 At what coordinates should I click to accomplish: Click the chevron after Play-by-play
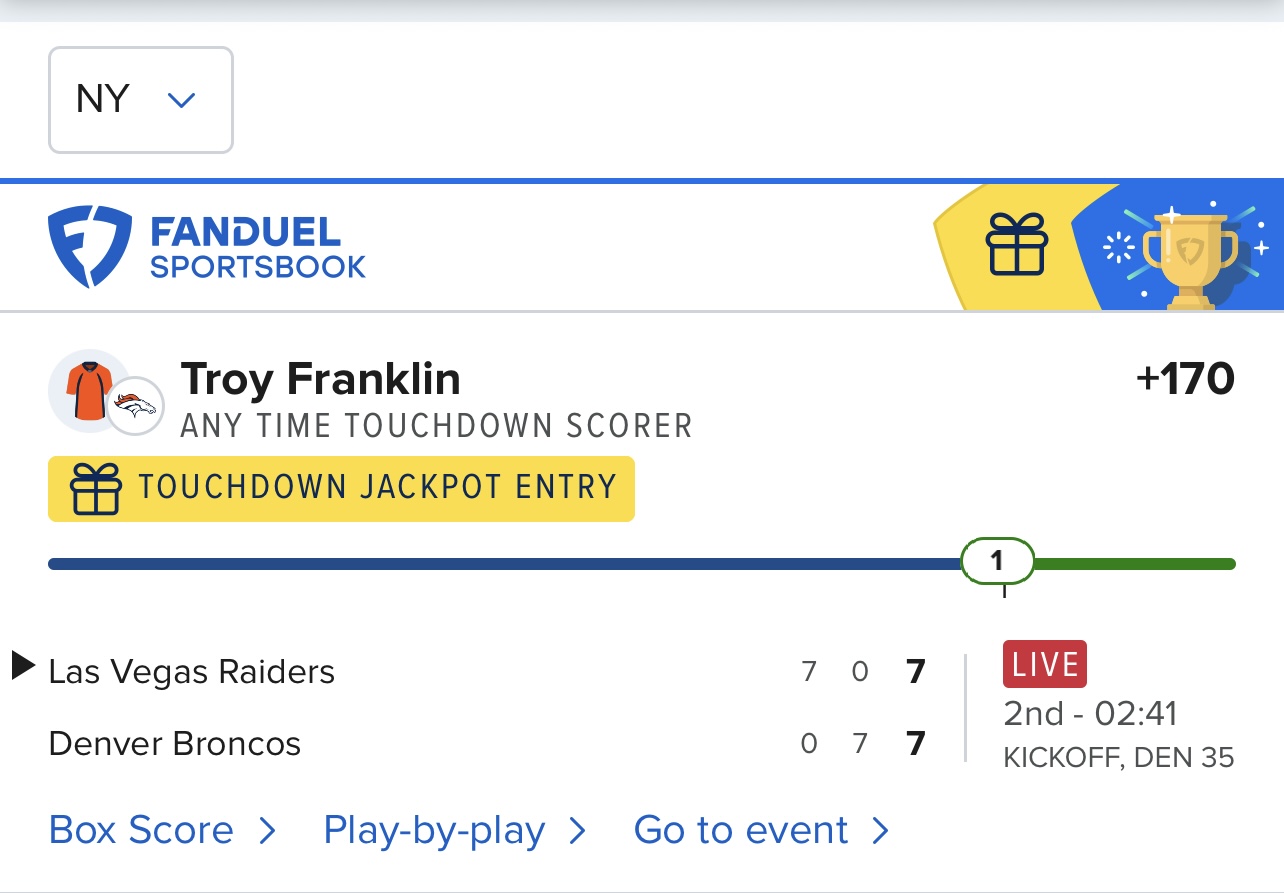(x=577, y=831)
